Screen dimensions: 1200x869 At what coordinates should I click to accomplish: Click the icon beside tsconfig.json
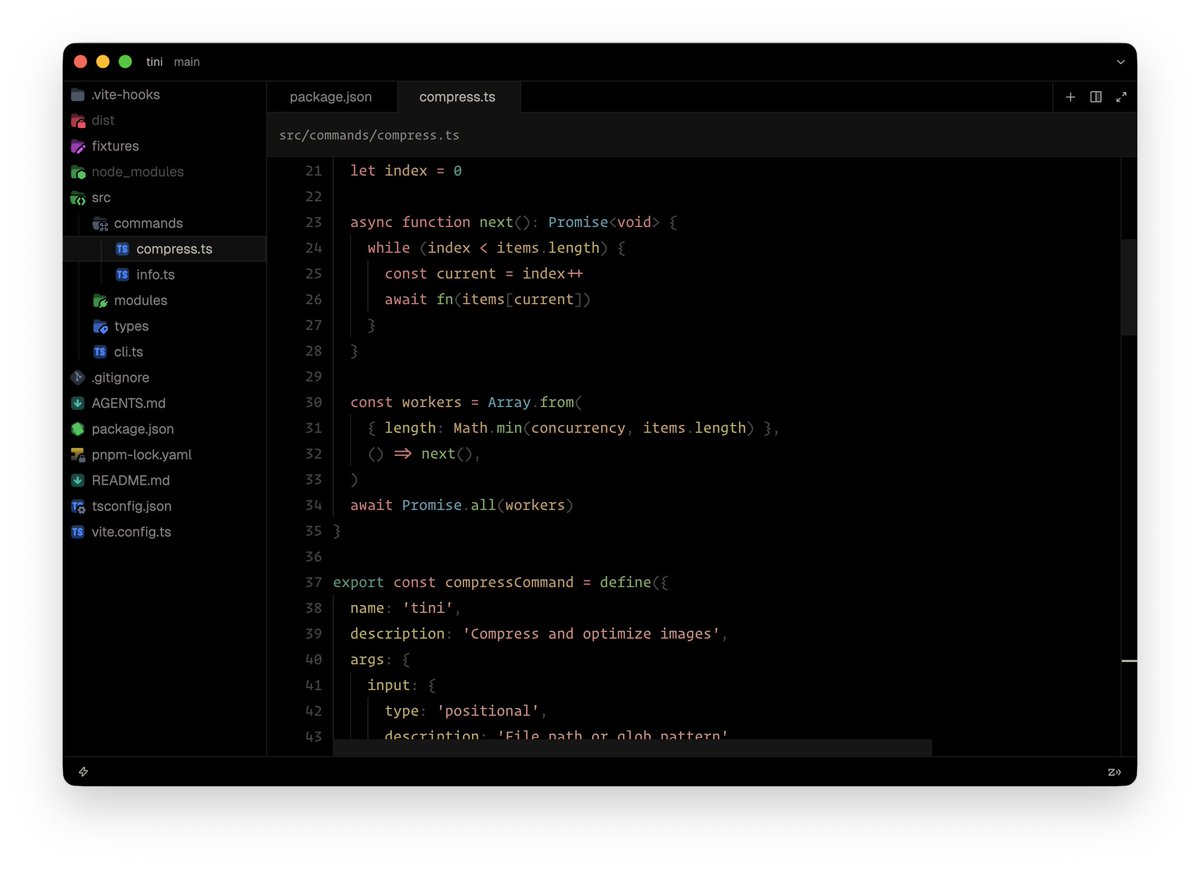[x=78, y=506]
